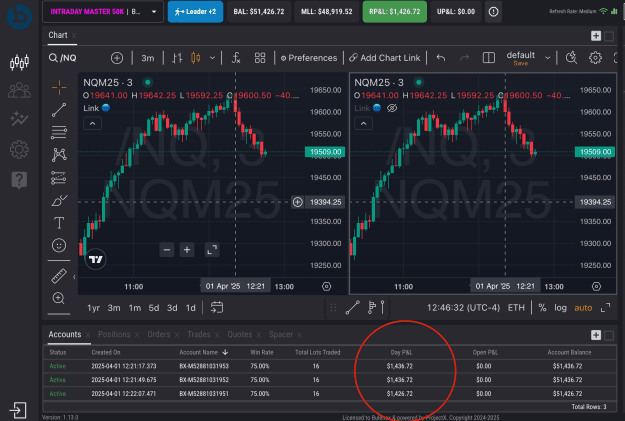Select the forecasting position tool
This screenshot has height=421, width=625.
59,178
